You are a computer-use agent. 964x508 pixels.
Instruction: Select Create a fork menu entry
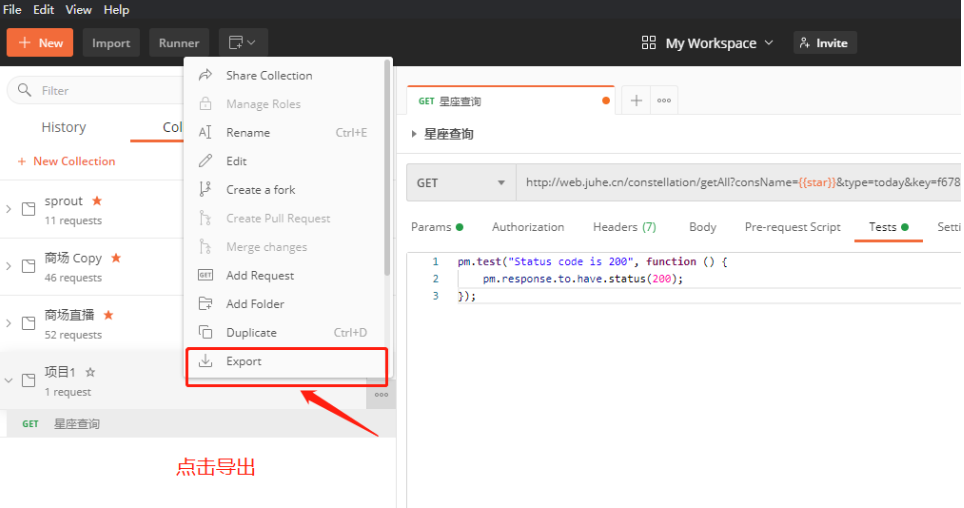coord(286,189)
